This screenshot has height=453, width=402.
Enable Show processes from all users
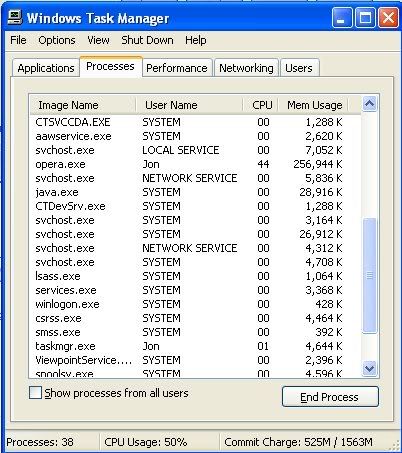pos(35,393)
